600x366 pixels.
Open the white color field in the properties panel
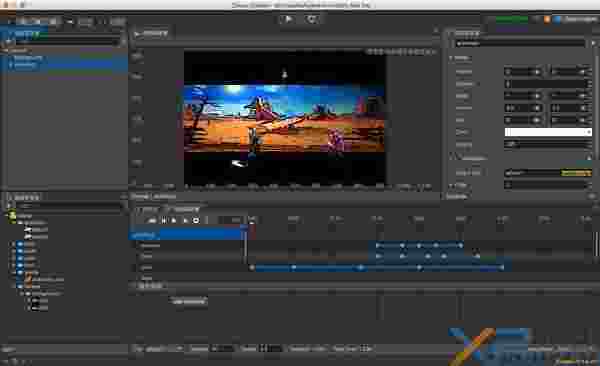(x=548, y=132)
